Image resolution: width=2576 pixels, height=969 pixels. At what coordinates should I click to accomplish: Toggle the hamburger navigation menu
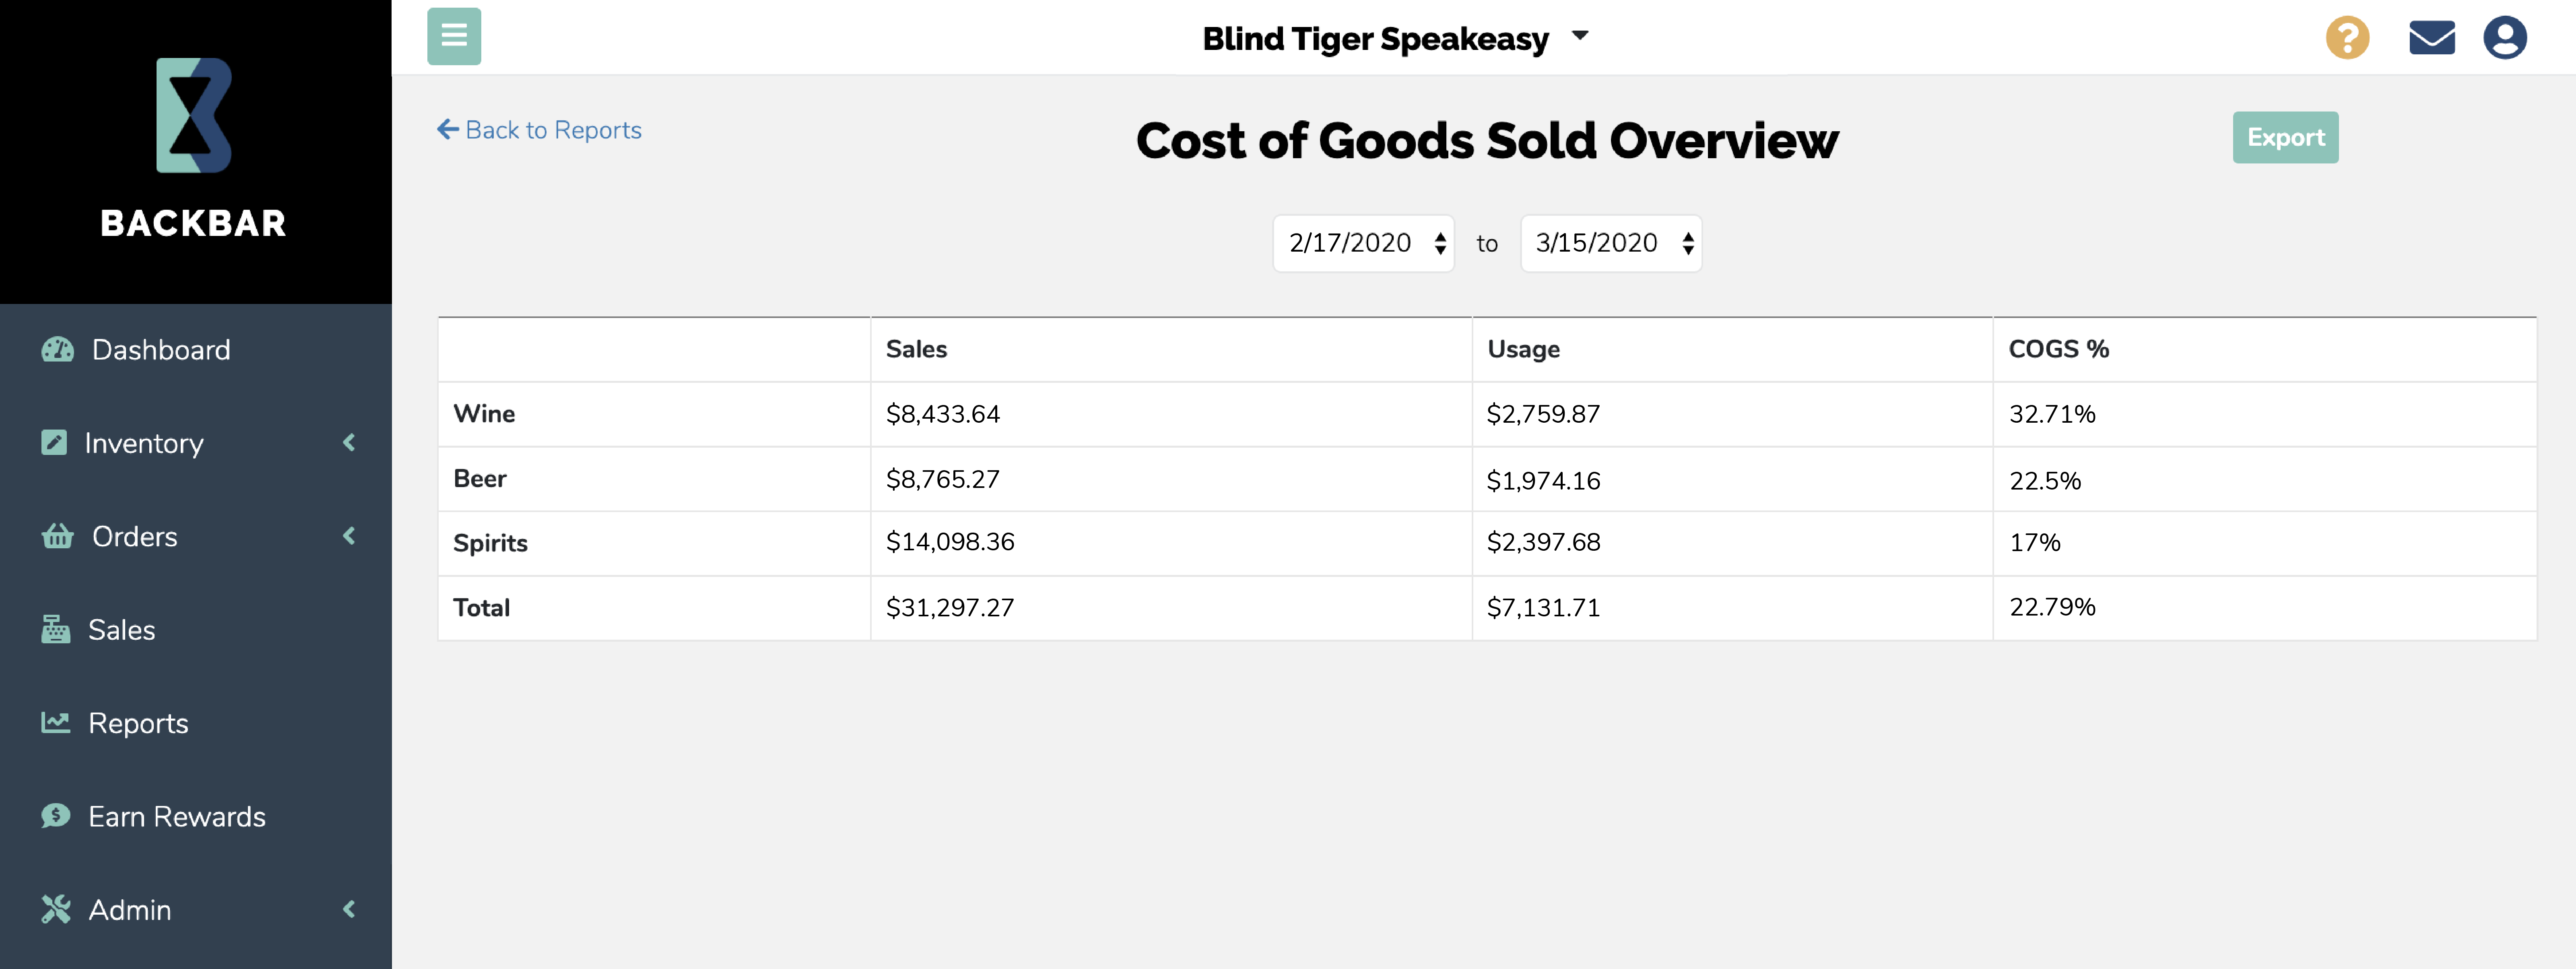(454, 36)
